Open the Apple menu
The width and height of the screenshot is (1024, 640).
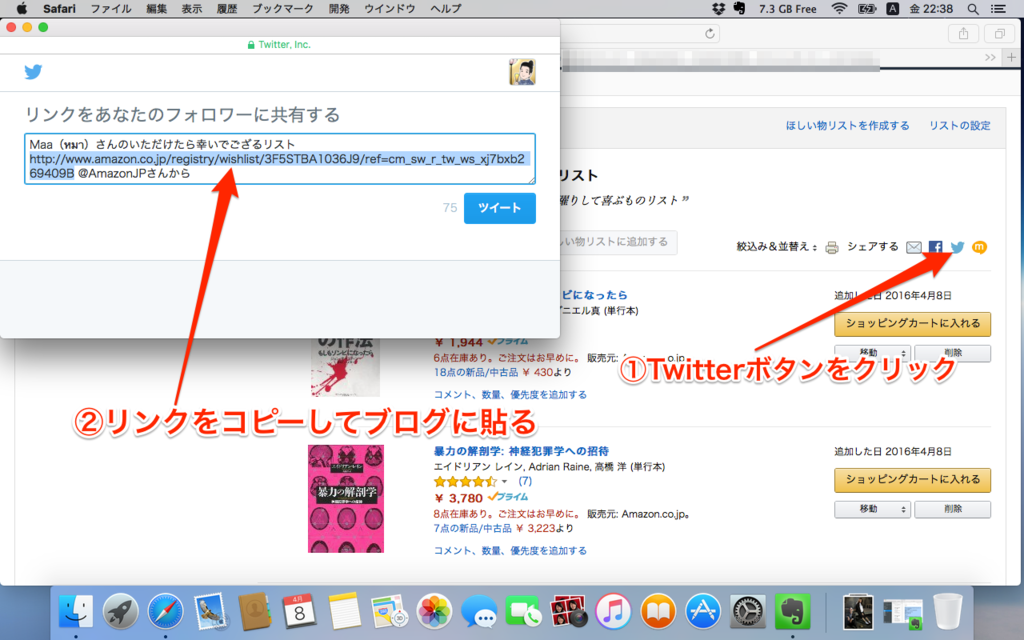tap(21, 8)
